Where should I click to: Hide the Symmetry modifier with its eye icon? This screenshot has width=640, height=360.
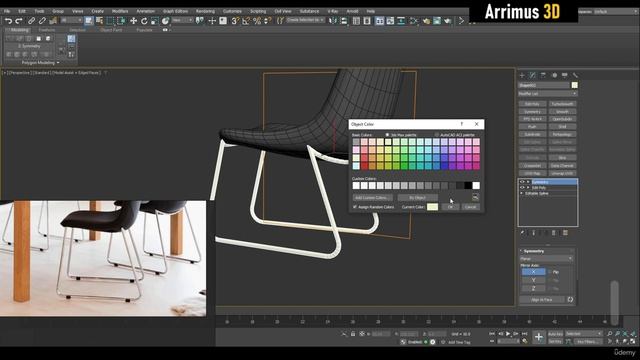pos(522,182)
